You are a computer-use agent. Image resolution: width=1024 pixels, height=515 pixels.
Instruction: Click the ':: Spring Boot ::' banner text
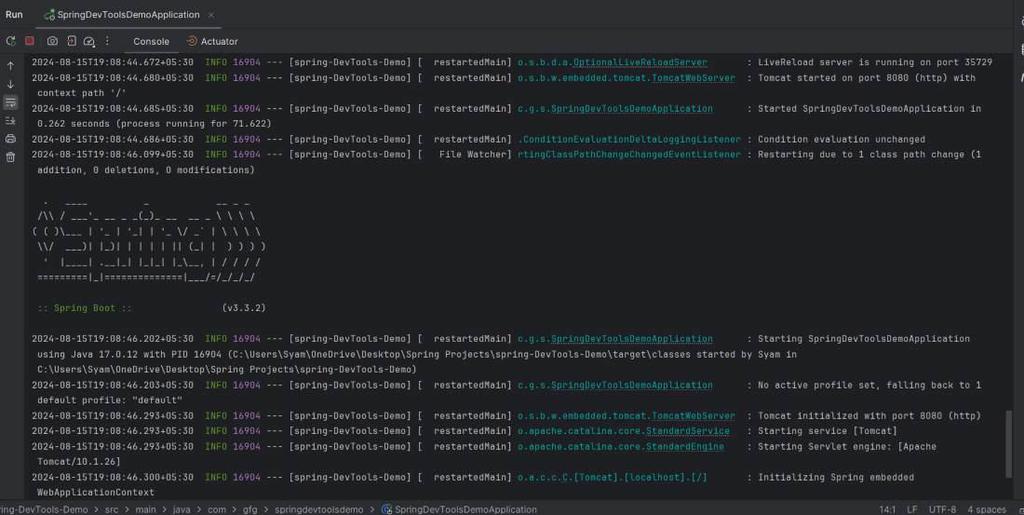click(84, 308)
